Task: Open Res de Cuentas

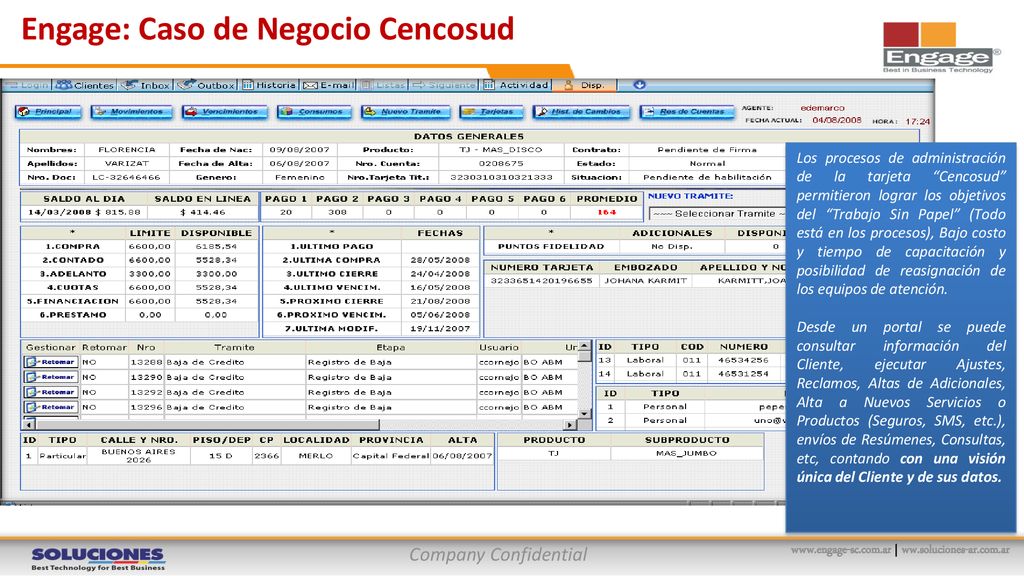Action: pyautogui.click(x=686, y=112)
